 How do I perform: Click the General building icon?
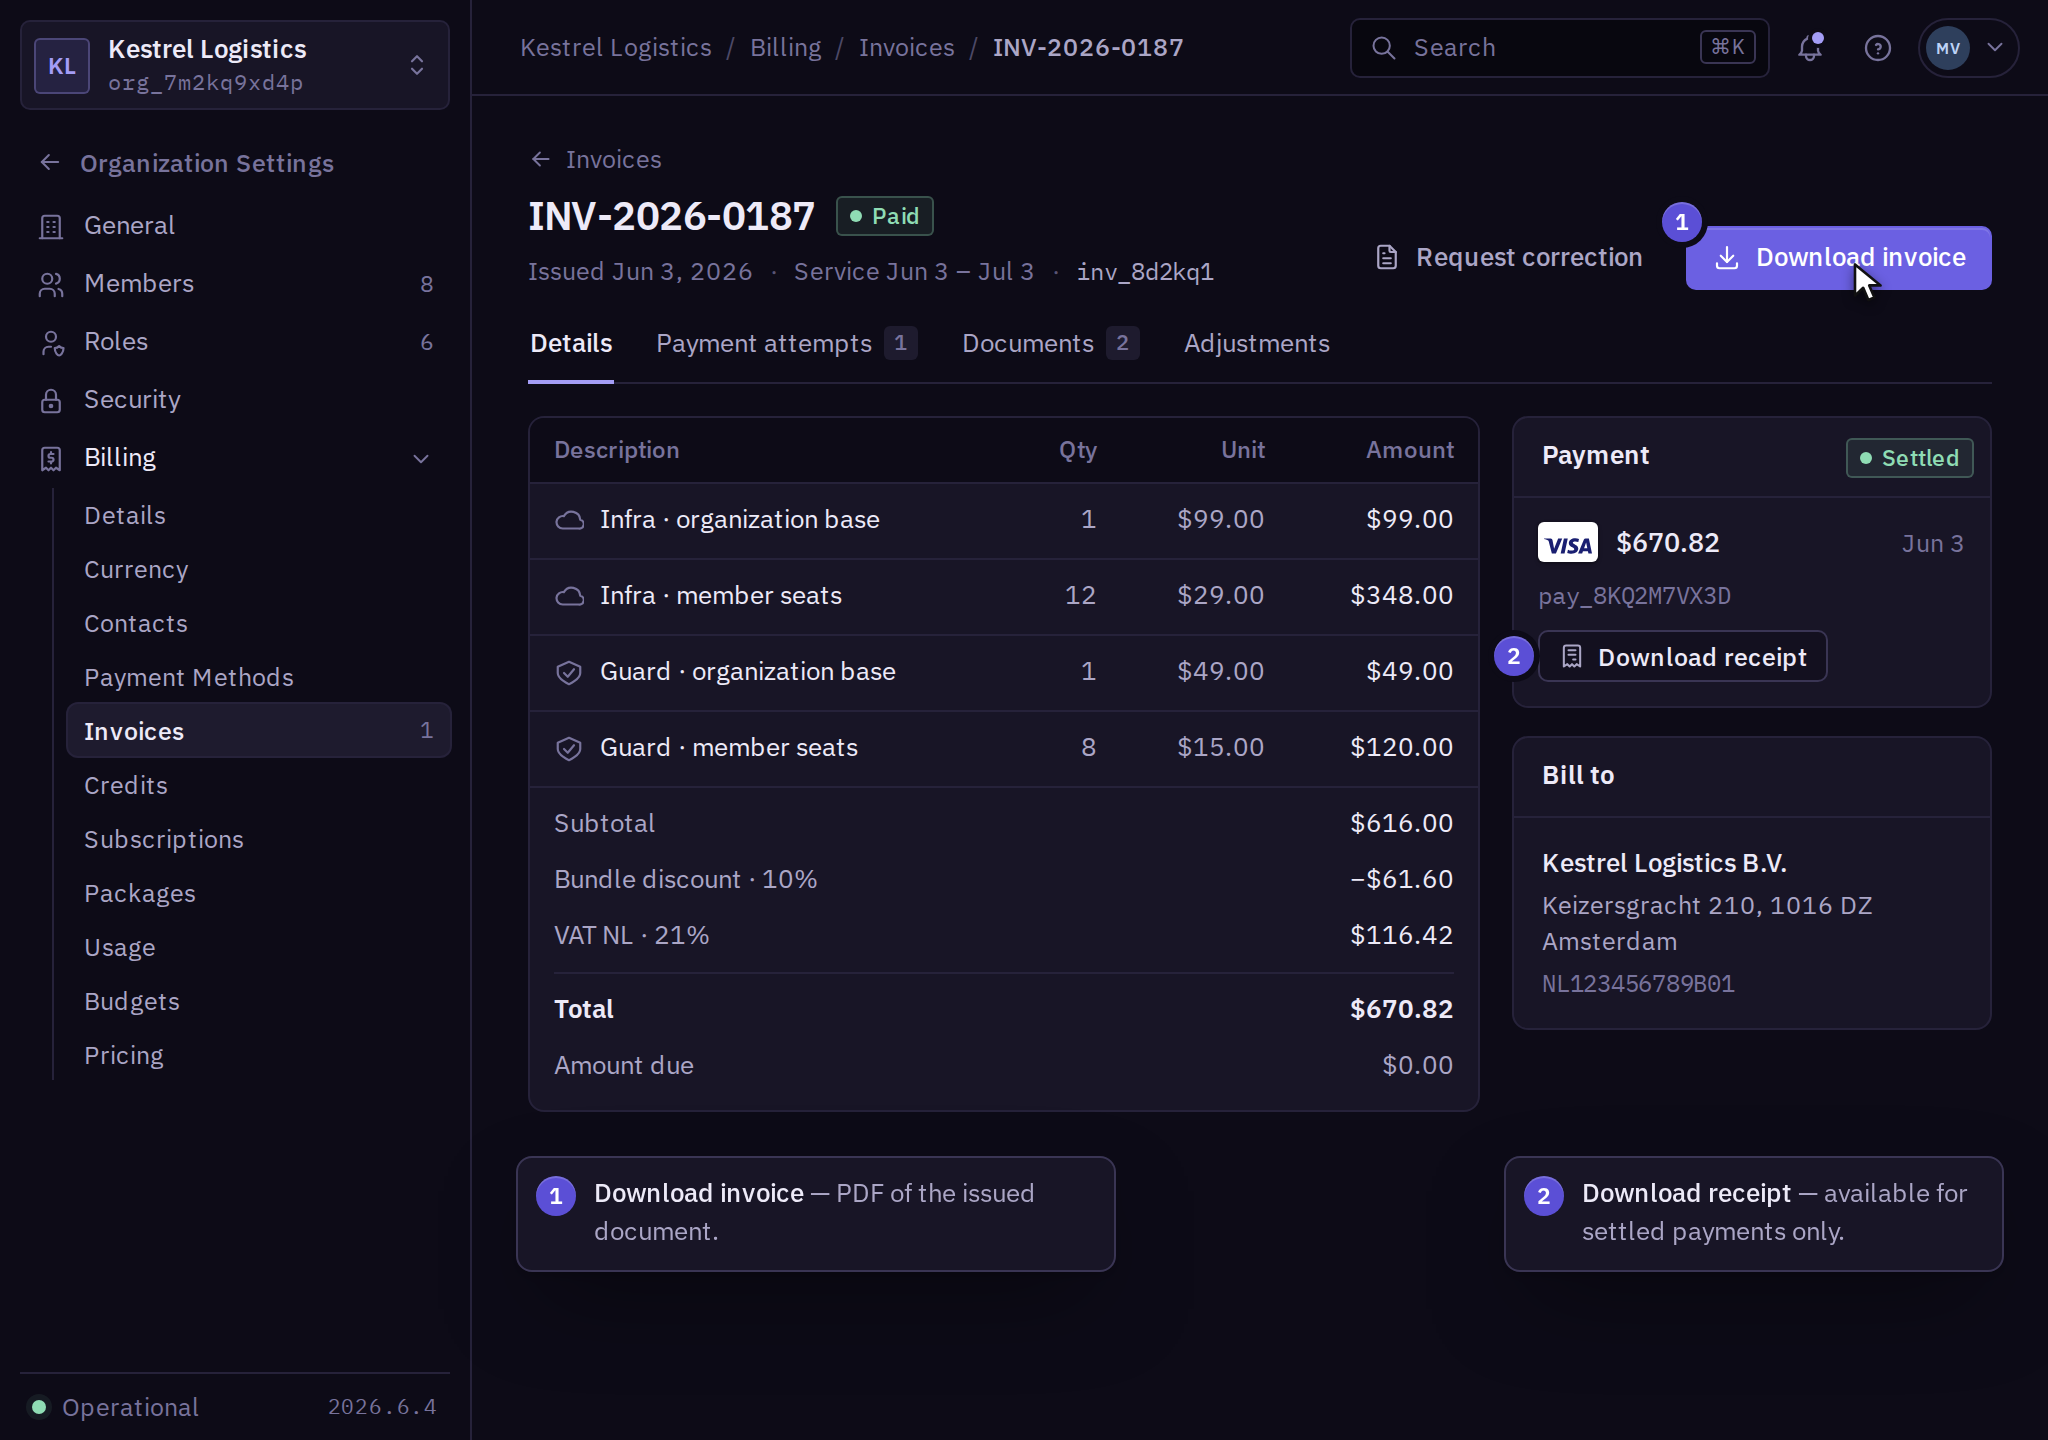(x=51, y=227)
